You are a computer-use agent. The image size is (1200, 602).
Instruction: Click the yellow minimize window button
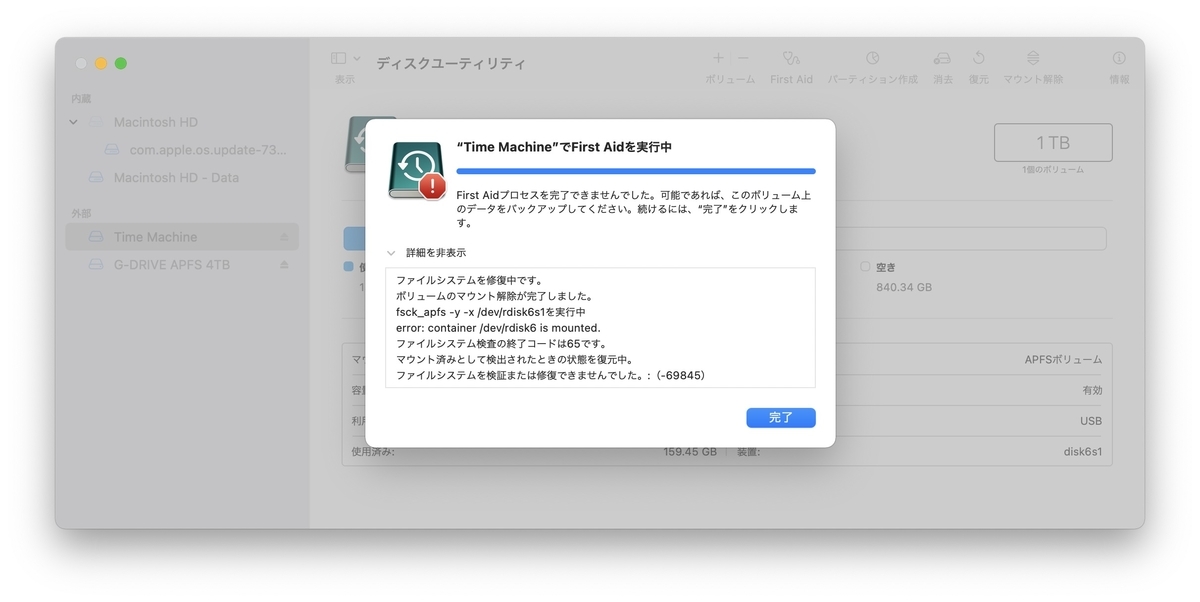click(x=101, y=64)
